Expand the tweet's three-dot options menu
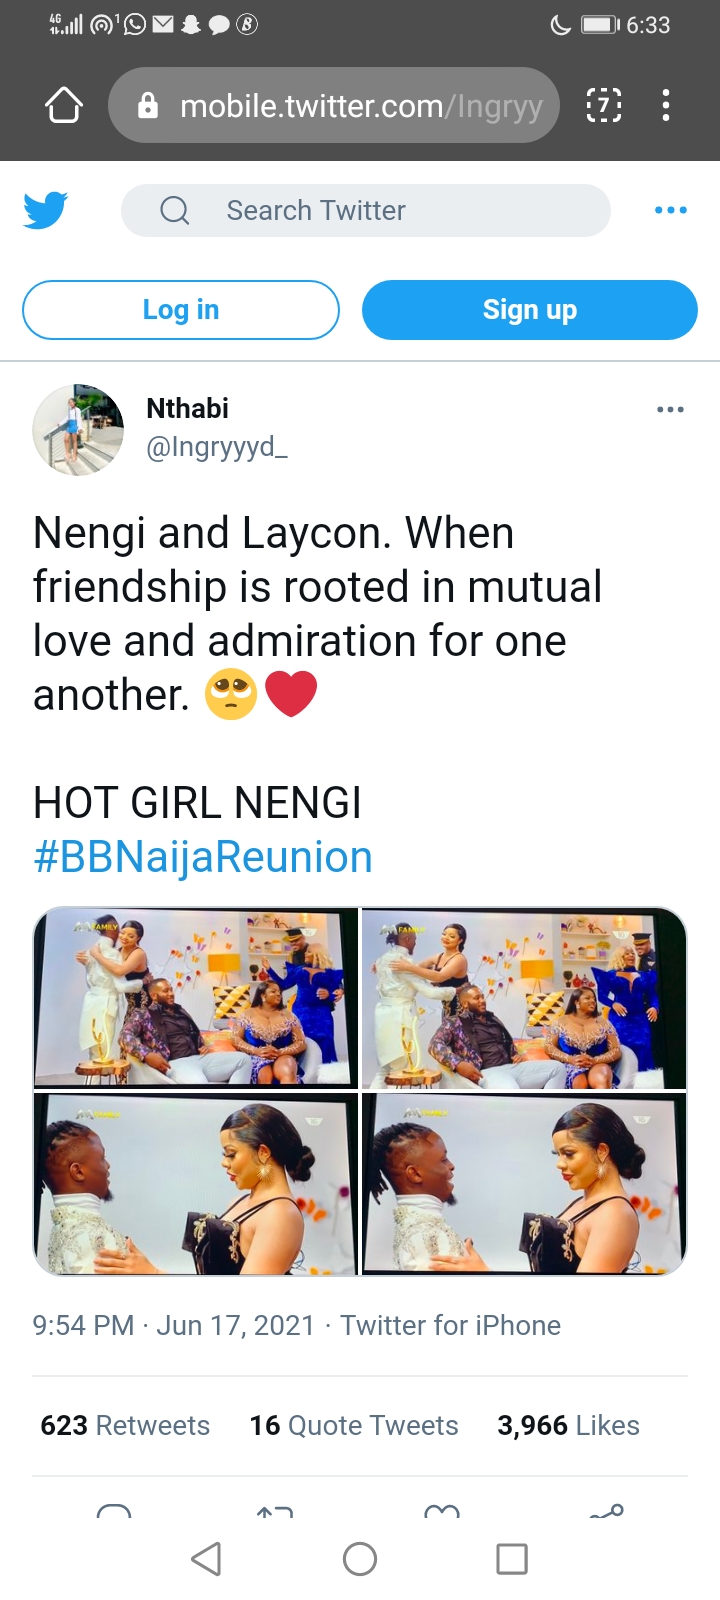This screenshot has width=720, height=1600. pos(670,409)
